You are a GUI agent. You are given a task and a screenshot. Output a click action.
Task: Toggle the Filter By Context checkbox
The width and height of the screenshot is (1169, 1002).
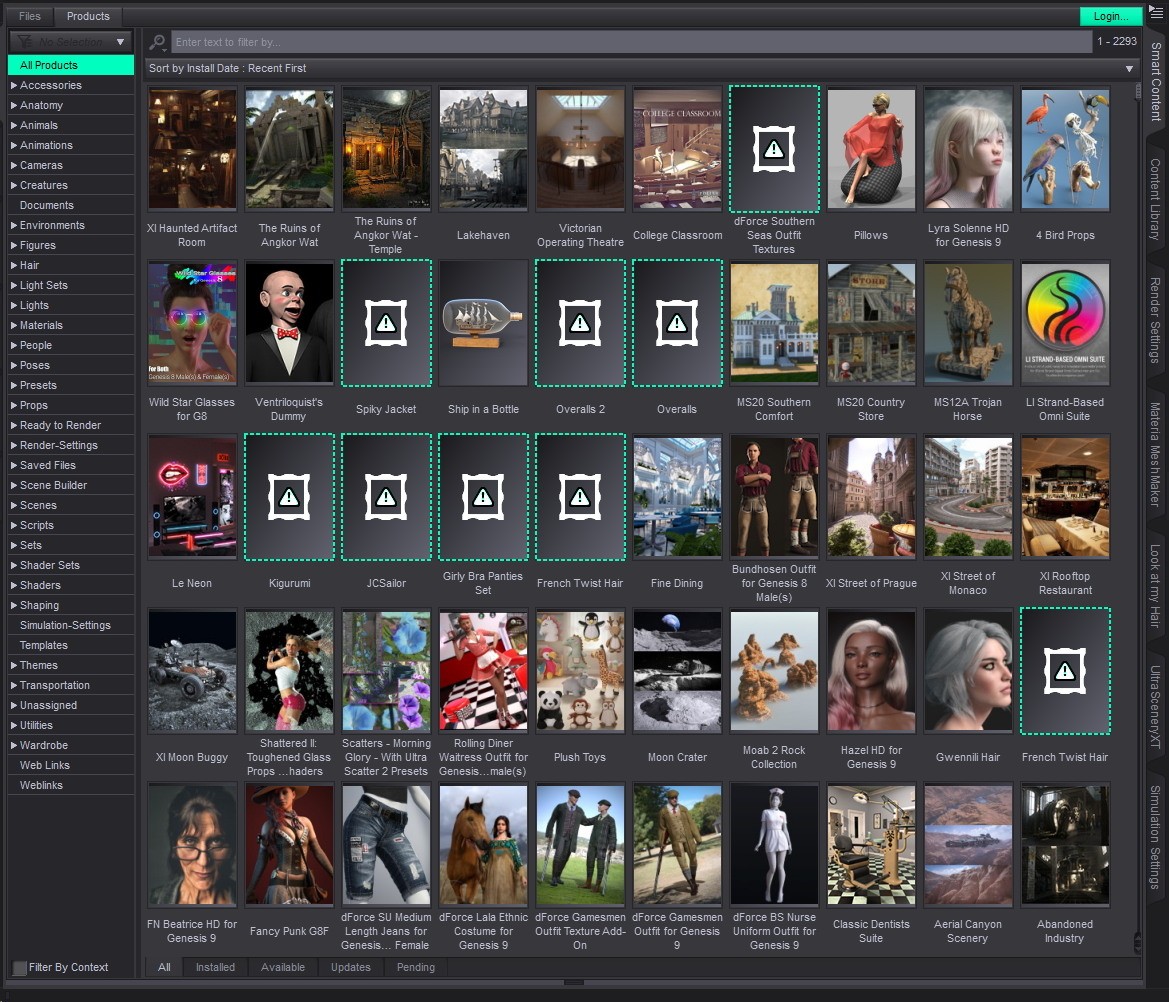click(x=20, y=968)
